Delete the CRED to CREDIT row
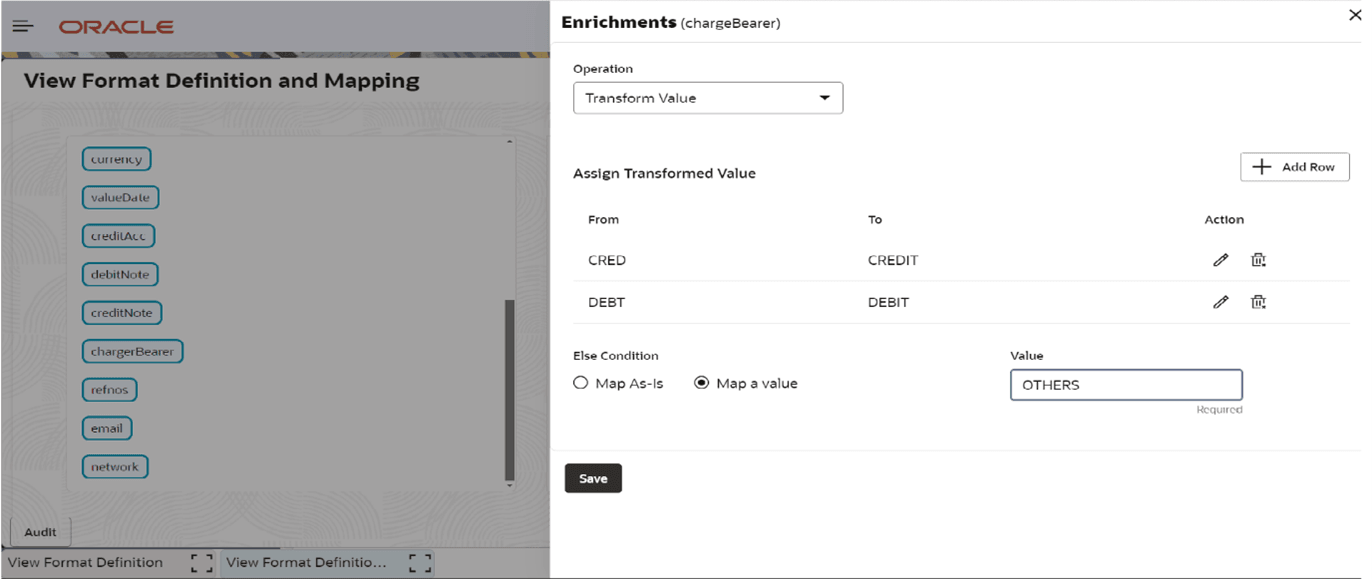1372x579 pixels. point(1258,260)
